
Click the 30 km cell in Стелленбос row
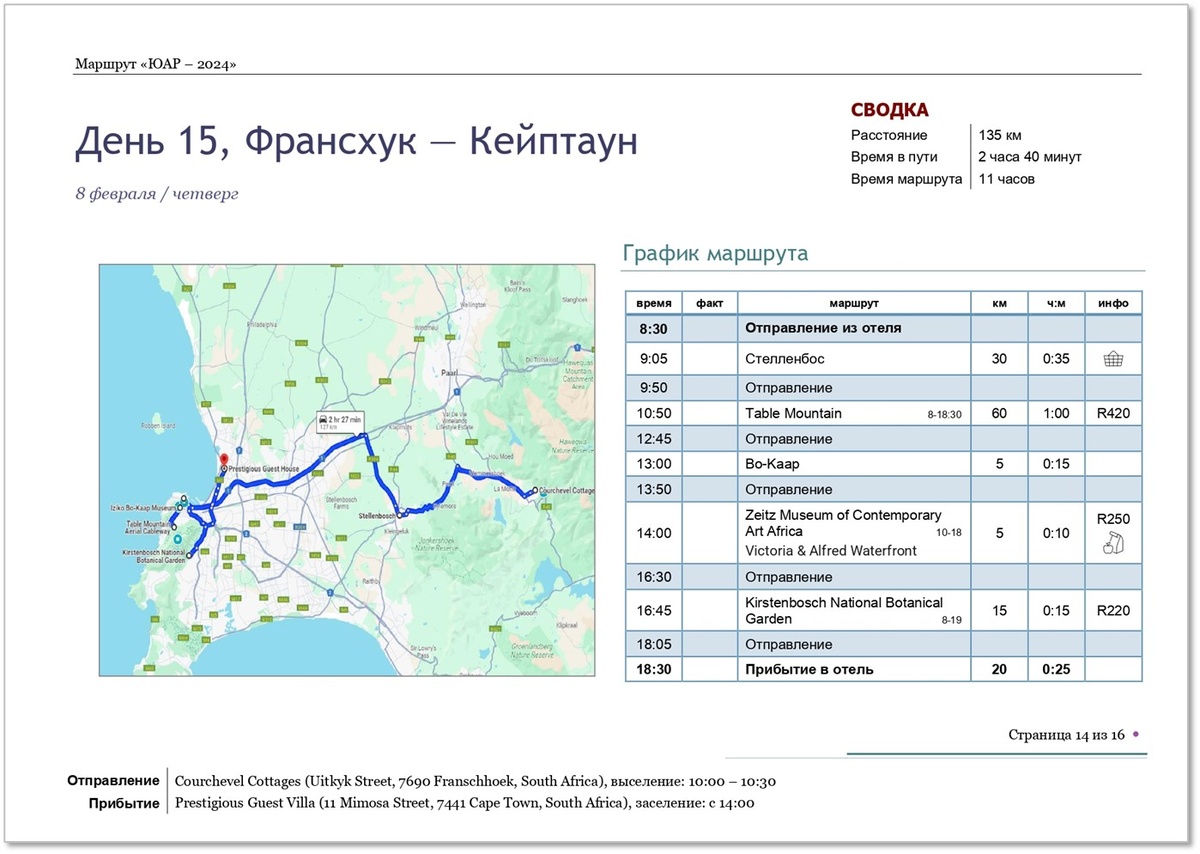pos(999,359)
